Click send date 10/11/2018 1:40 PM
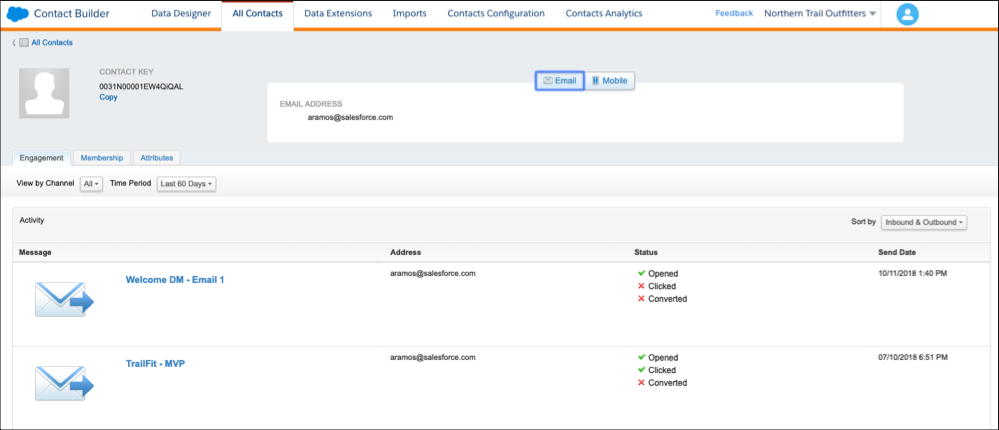Viewport: 999px width, 430px height. pyautogui.click(x=913, y=273)
